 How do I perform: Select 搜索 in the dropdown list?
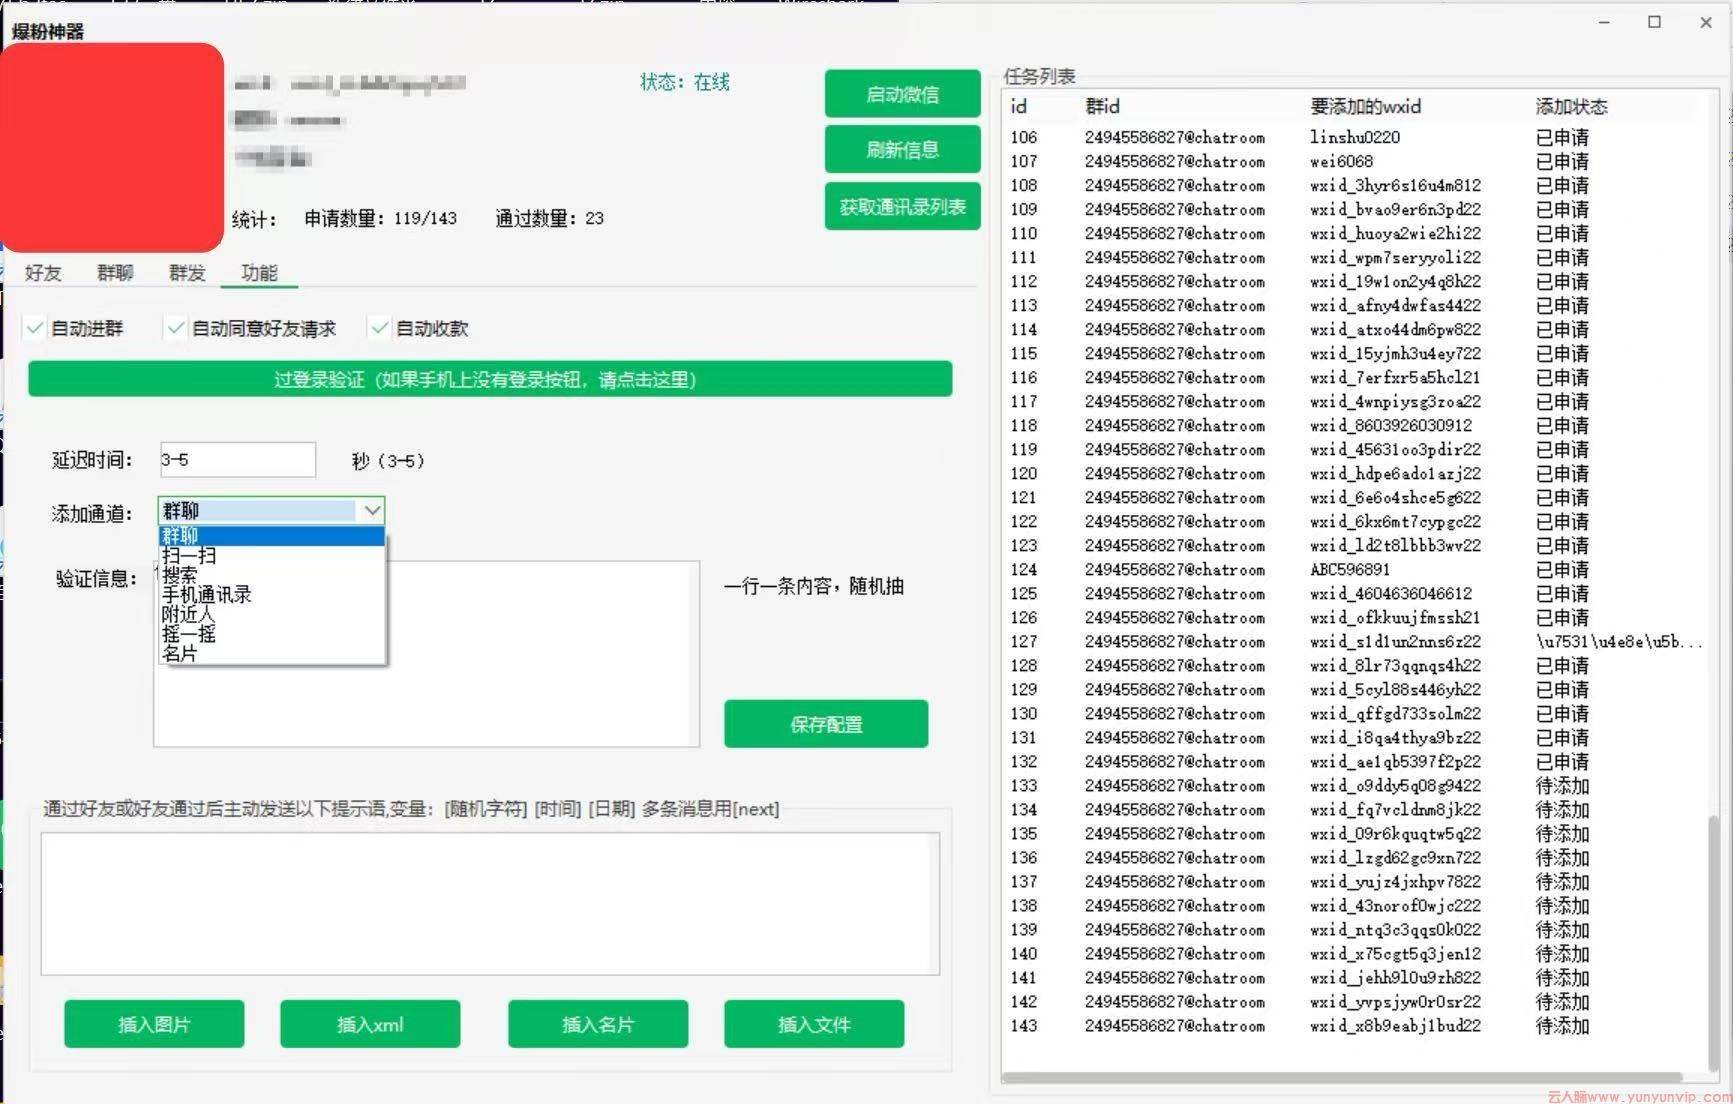(271, 575)
